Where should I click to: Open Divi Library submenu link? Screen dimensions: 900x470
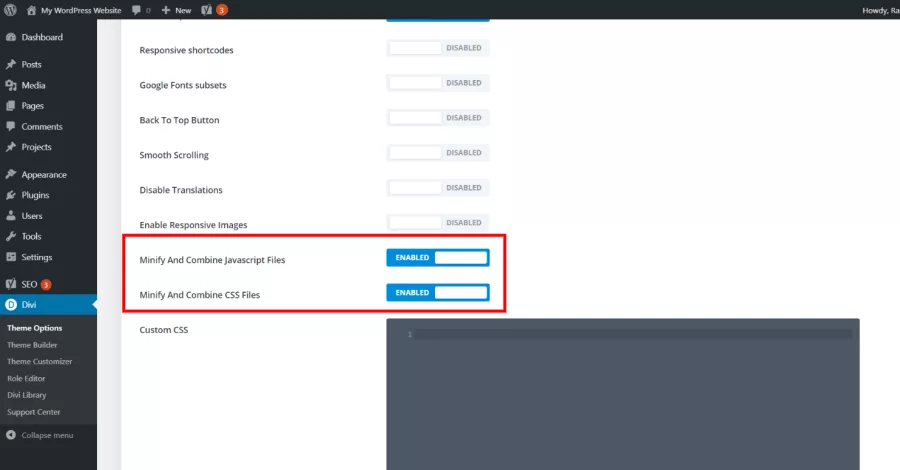tap(26, 395)
